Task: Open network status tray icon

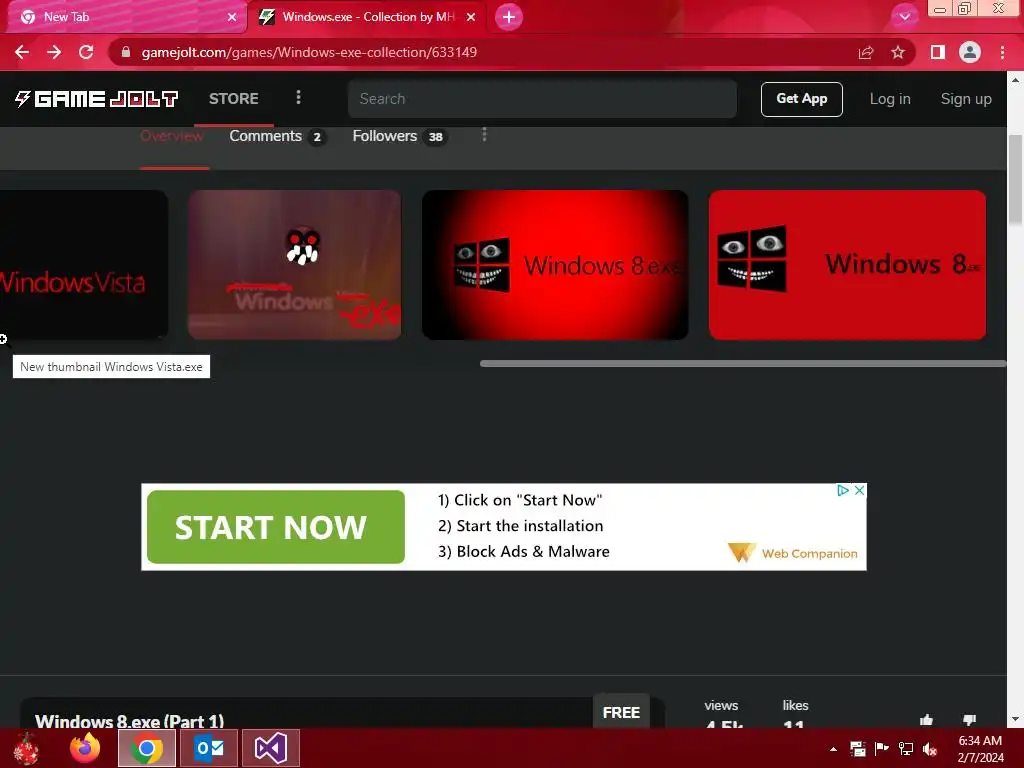Action: pyautogui.click(x=906, y=749)
